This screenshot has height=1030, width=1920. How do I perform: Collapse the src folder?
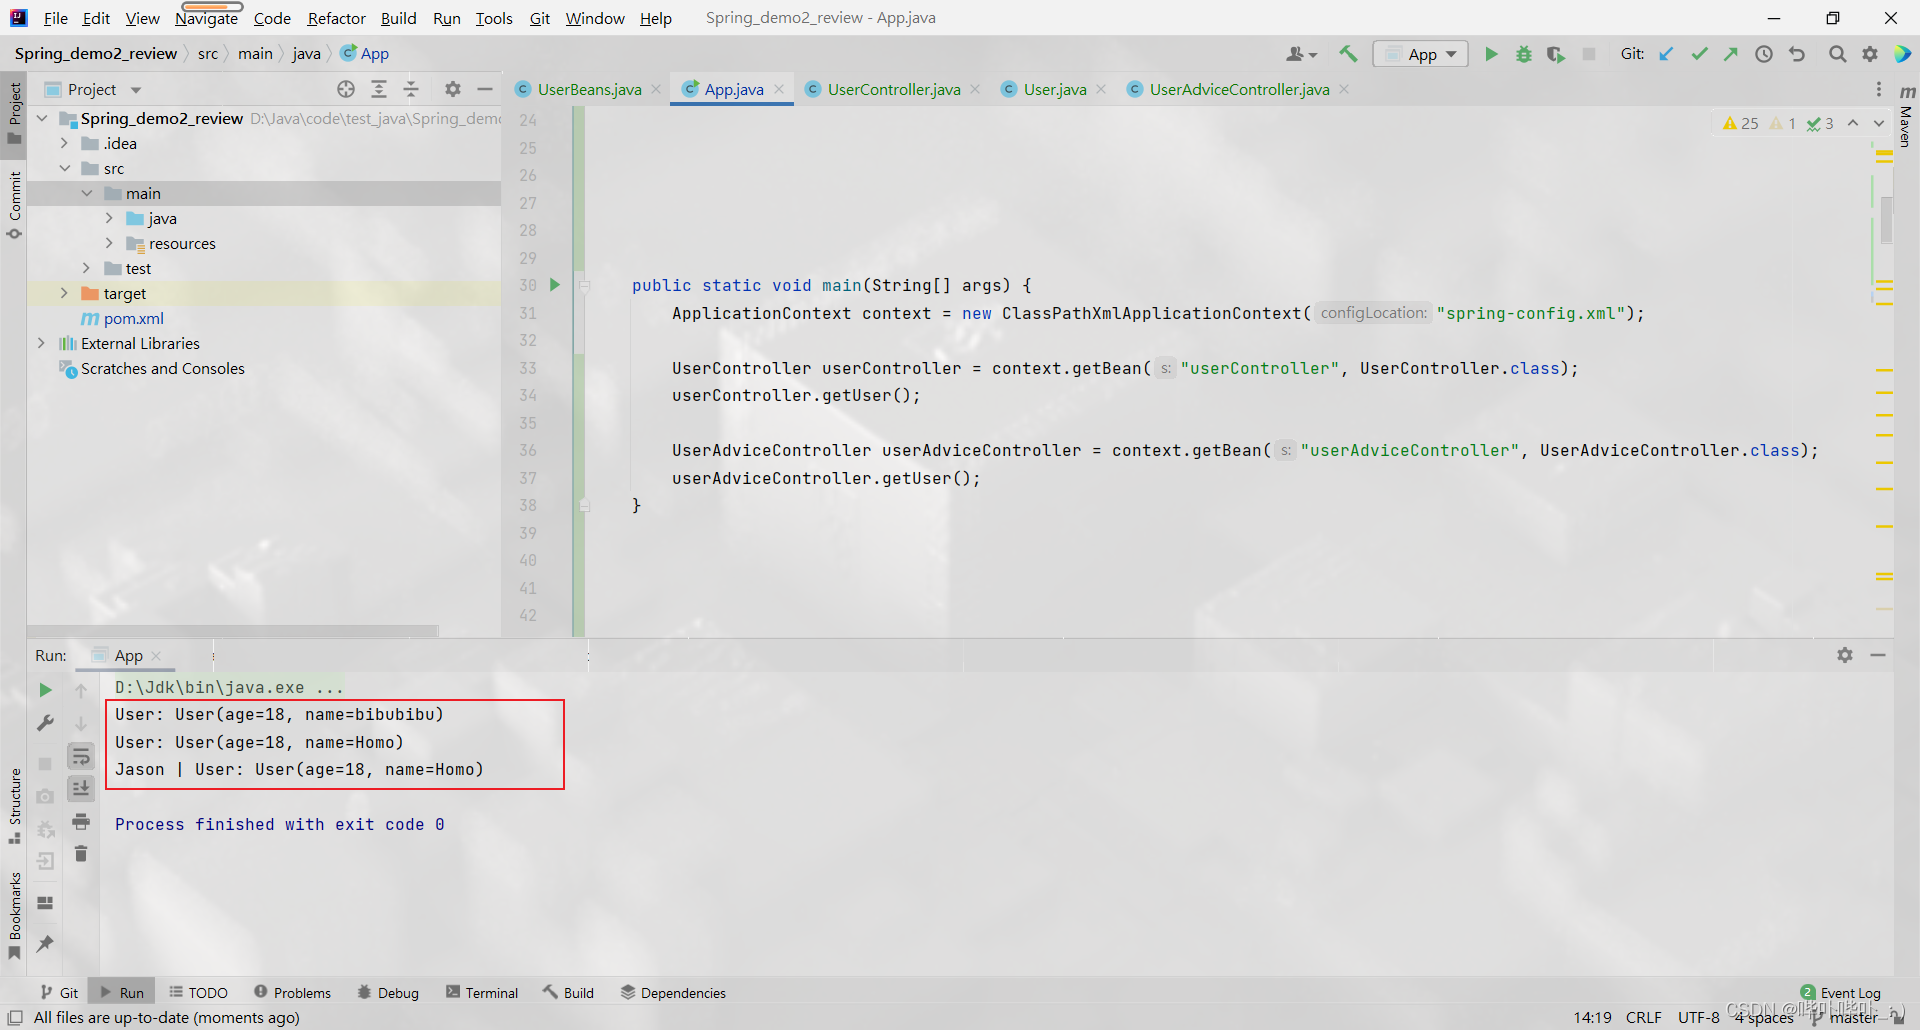(64, 168)
